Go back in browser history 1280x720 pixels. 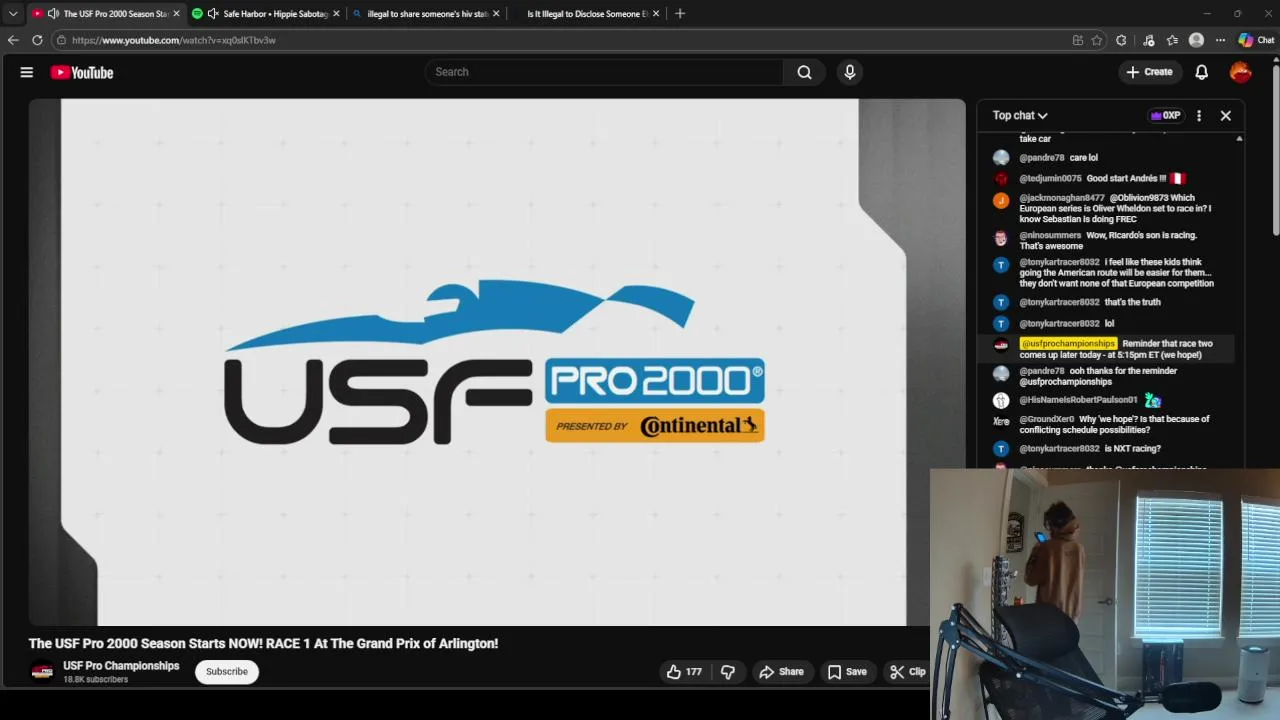(x=13, y=40)
